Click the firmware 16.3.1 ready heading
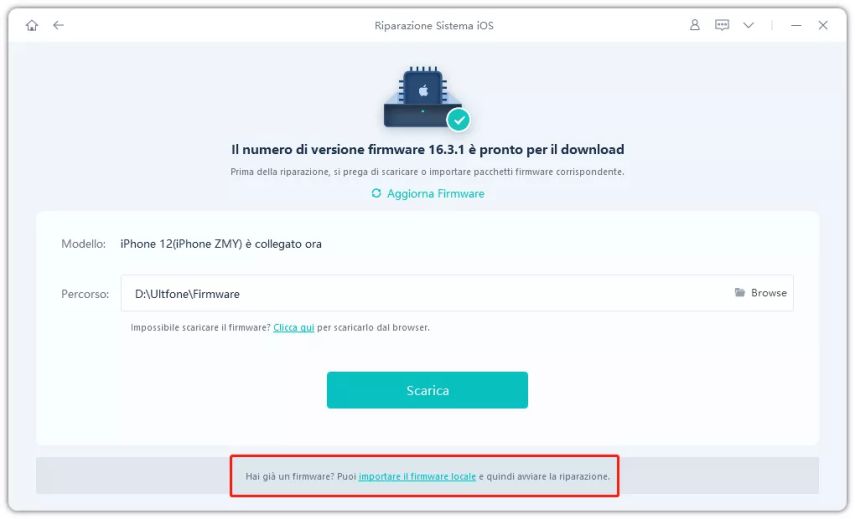This screenshot has width=855, height=519. (x=428, y=149)
